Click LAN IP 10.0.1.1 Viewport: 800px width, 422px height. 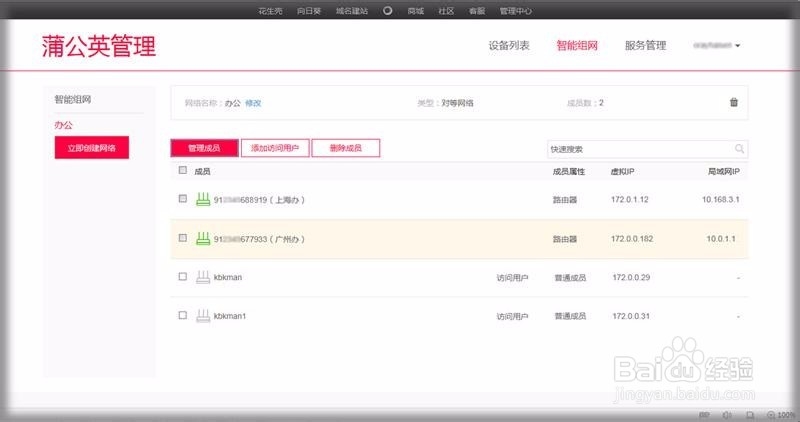click(x=721, y=239)
